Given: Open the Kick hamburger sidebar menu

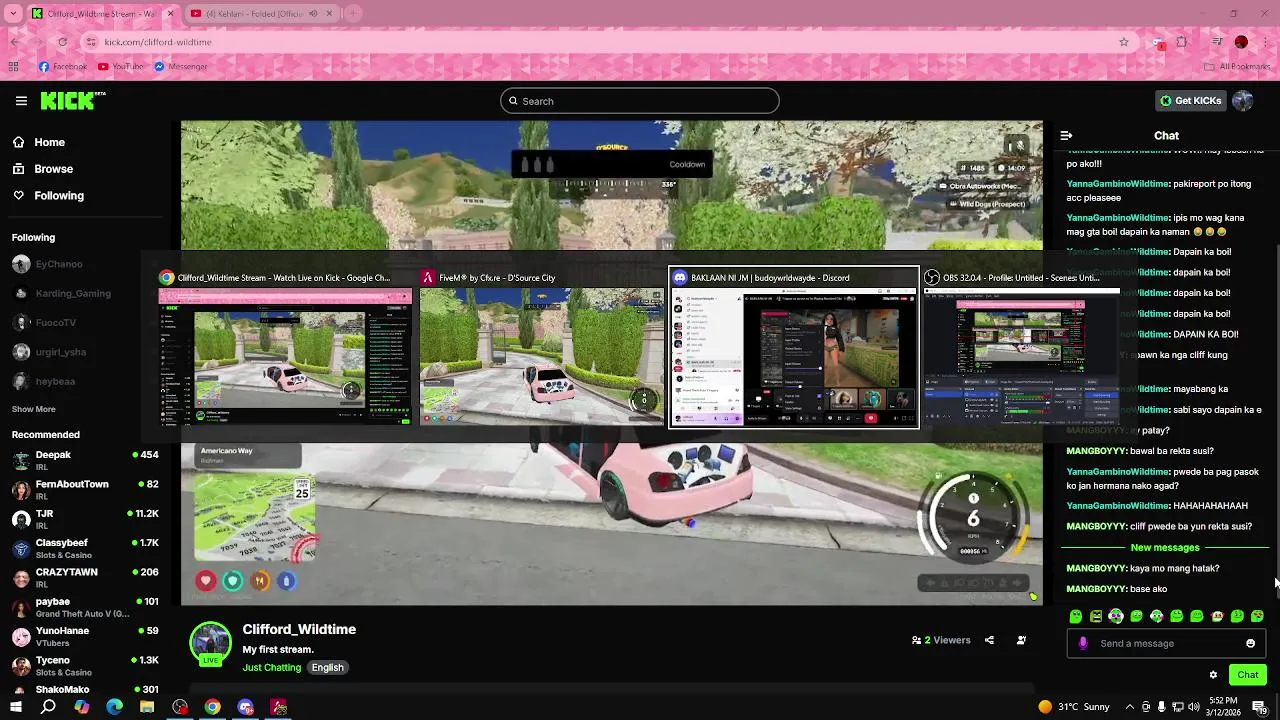Looking at the screenshot, I should [x=21, y=101].
